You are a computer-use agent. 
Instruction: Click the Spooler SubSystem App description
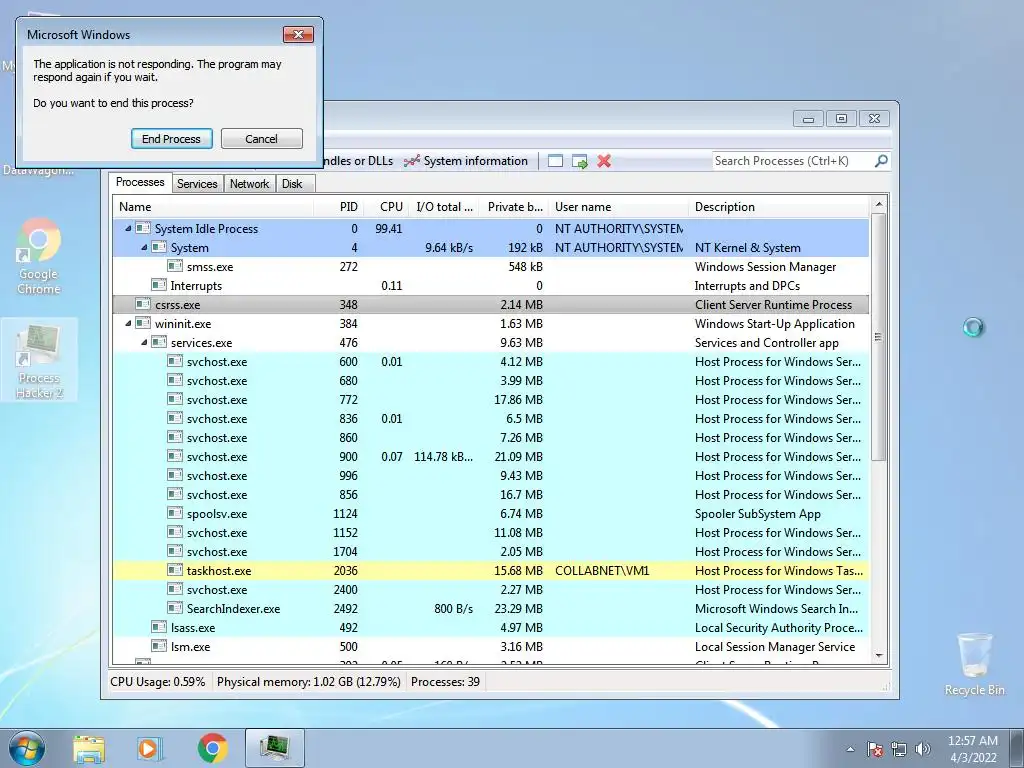pos(758,514)
